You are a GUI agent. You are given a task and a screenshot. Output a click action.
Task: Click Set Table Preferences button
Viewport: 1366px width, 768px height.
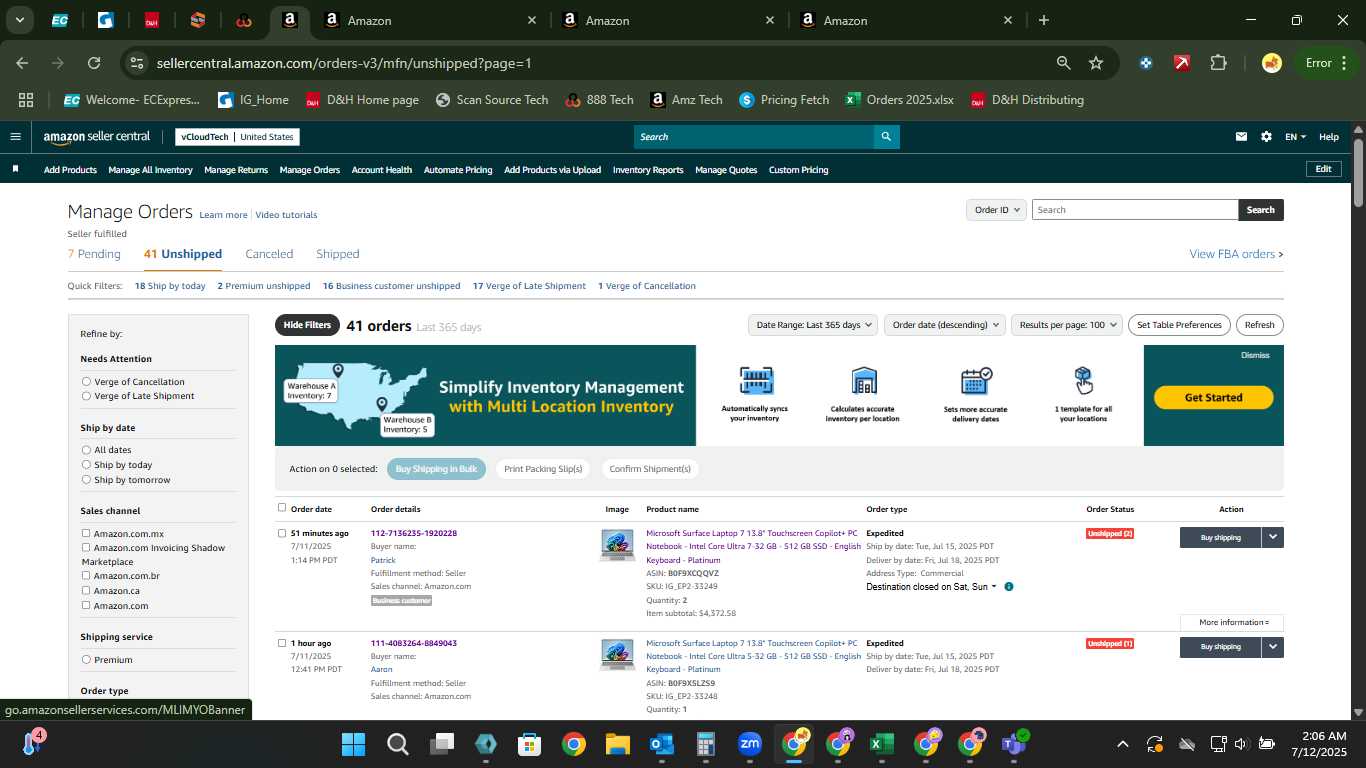coord(1179,325)
